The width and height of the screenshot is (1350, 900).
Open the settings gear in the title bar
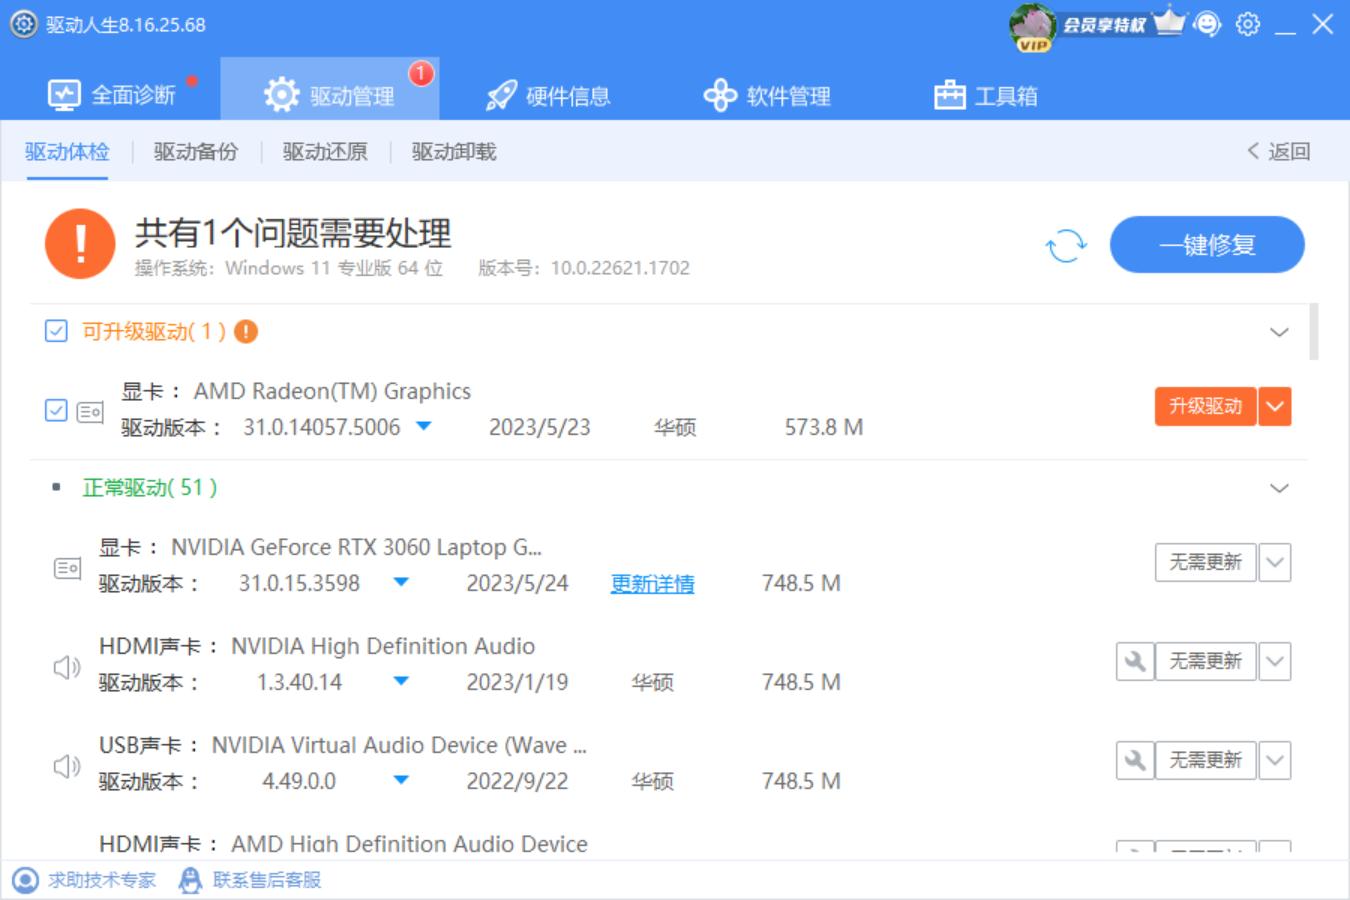(x=1246, y=22)
